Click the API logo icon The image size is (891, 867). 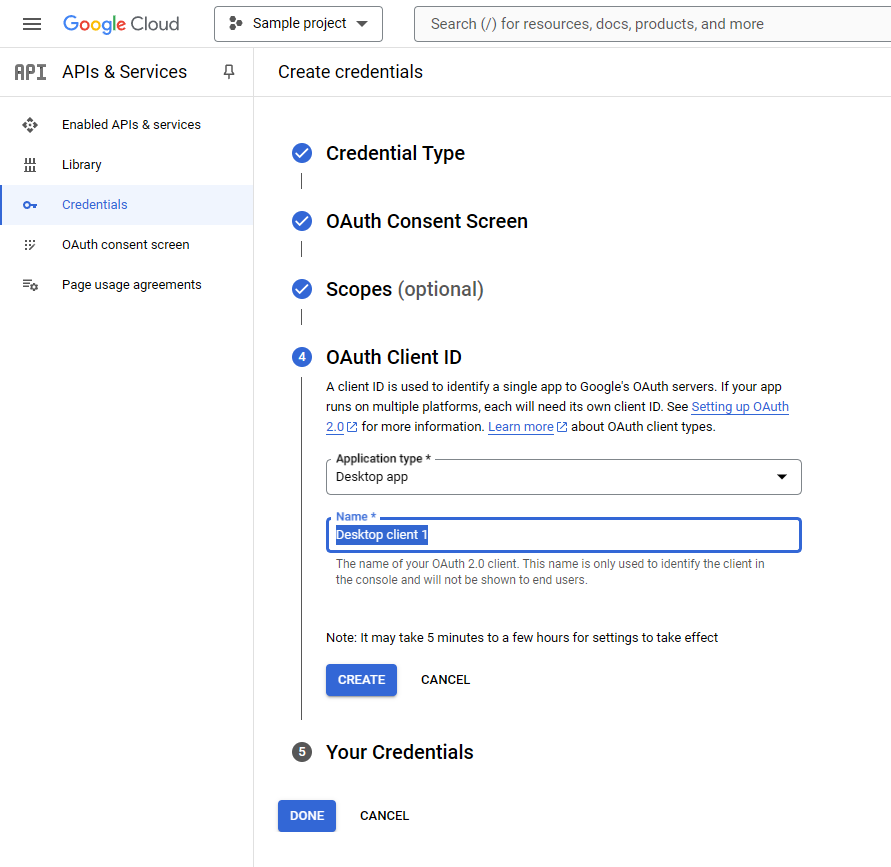(30, 72)
